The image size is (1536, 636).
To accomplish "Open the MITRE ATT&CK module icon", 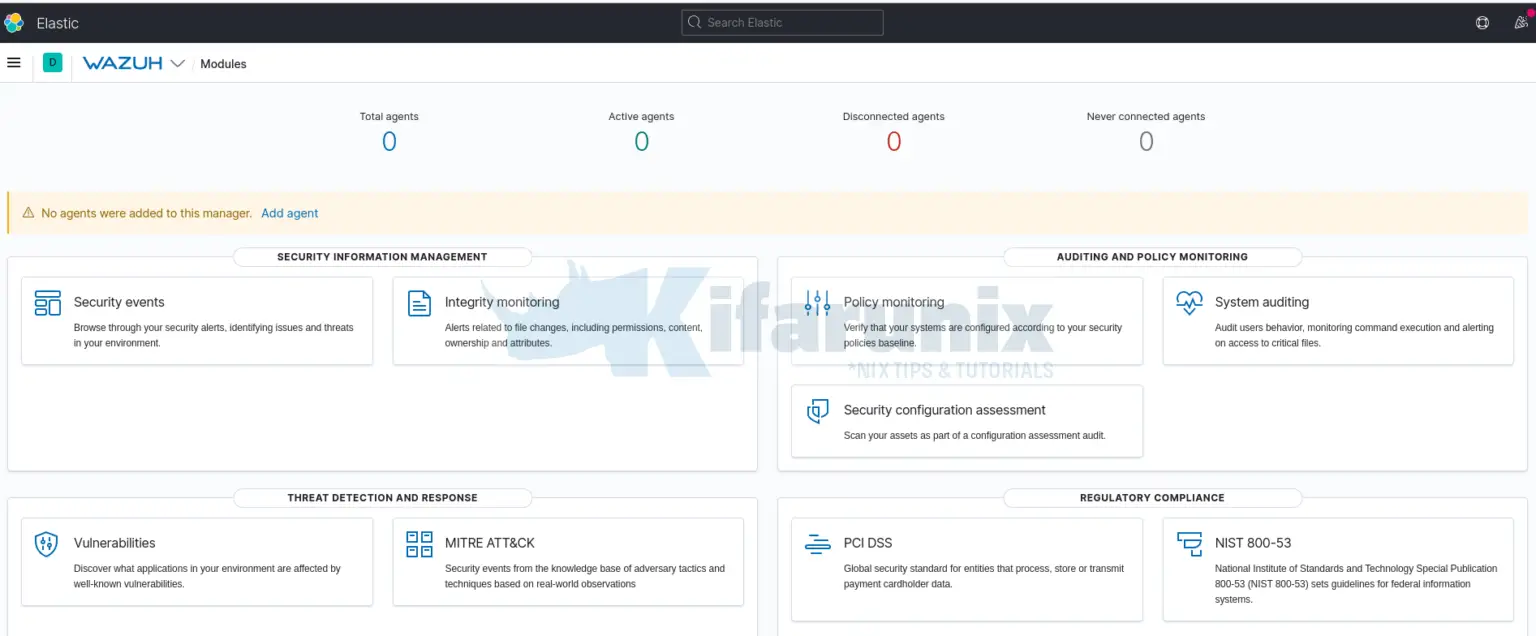I will pyautogui.click(x=418, y=543).
